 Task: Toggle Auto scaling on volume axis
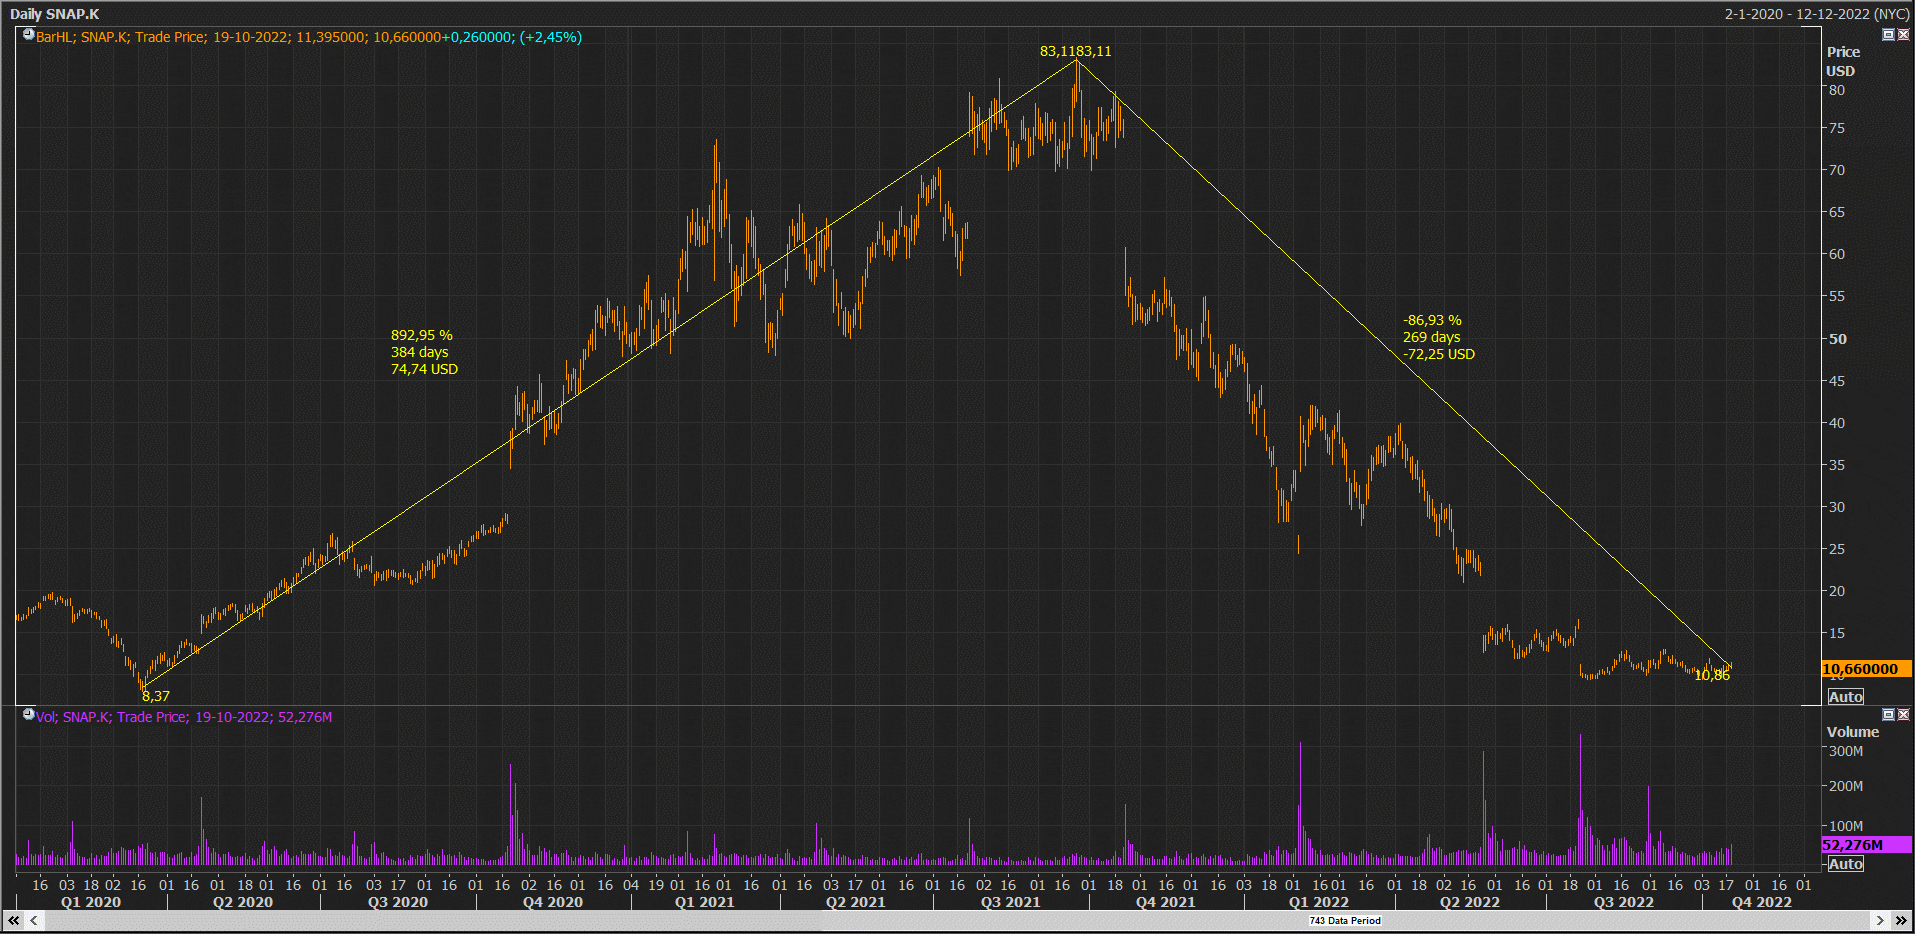(x=1845, y=864)
